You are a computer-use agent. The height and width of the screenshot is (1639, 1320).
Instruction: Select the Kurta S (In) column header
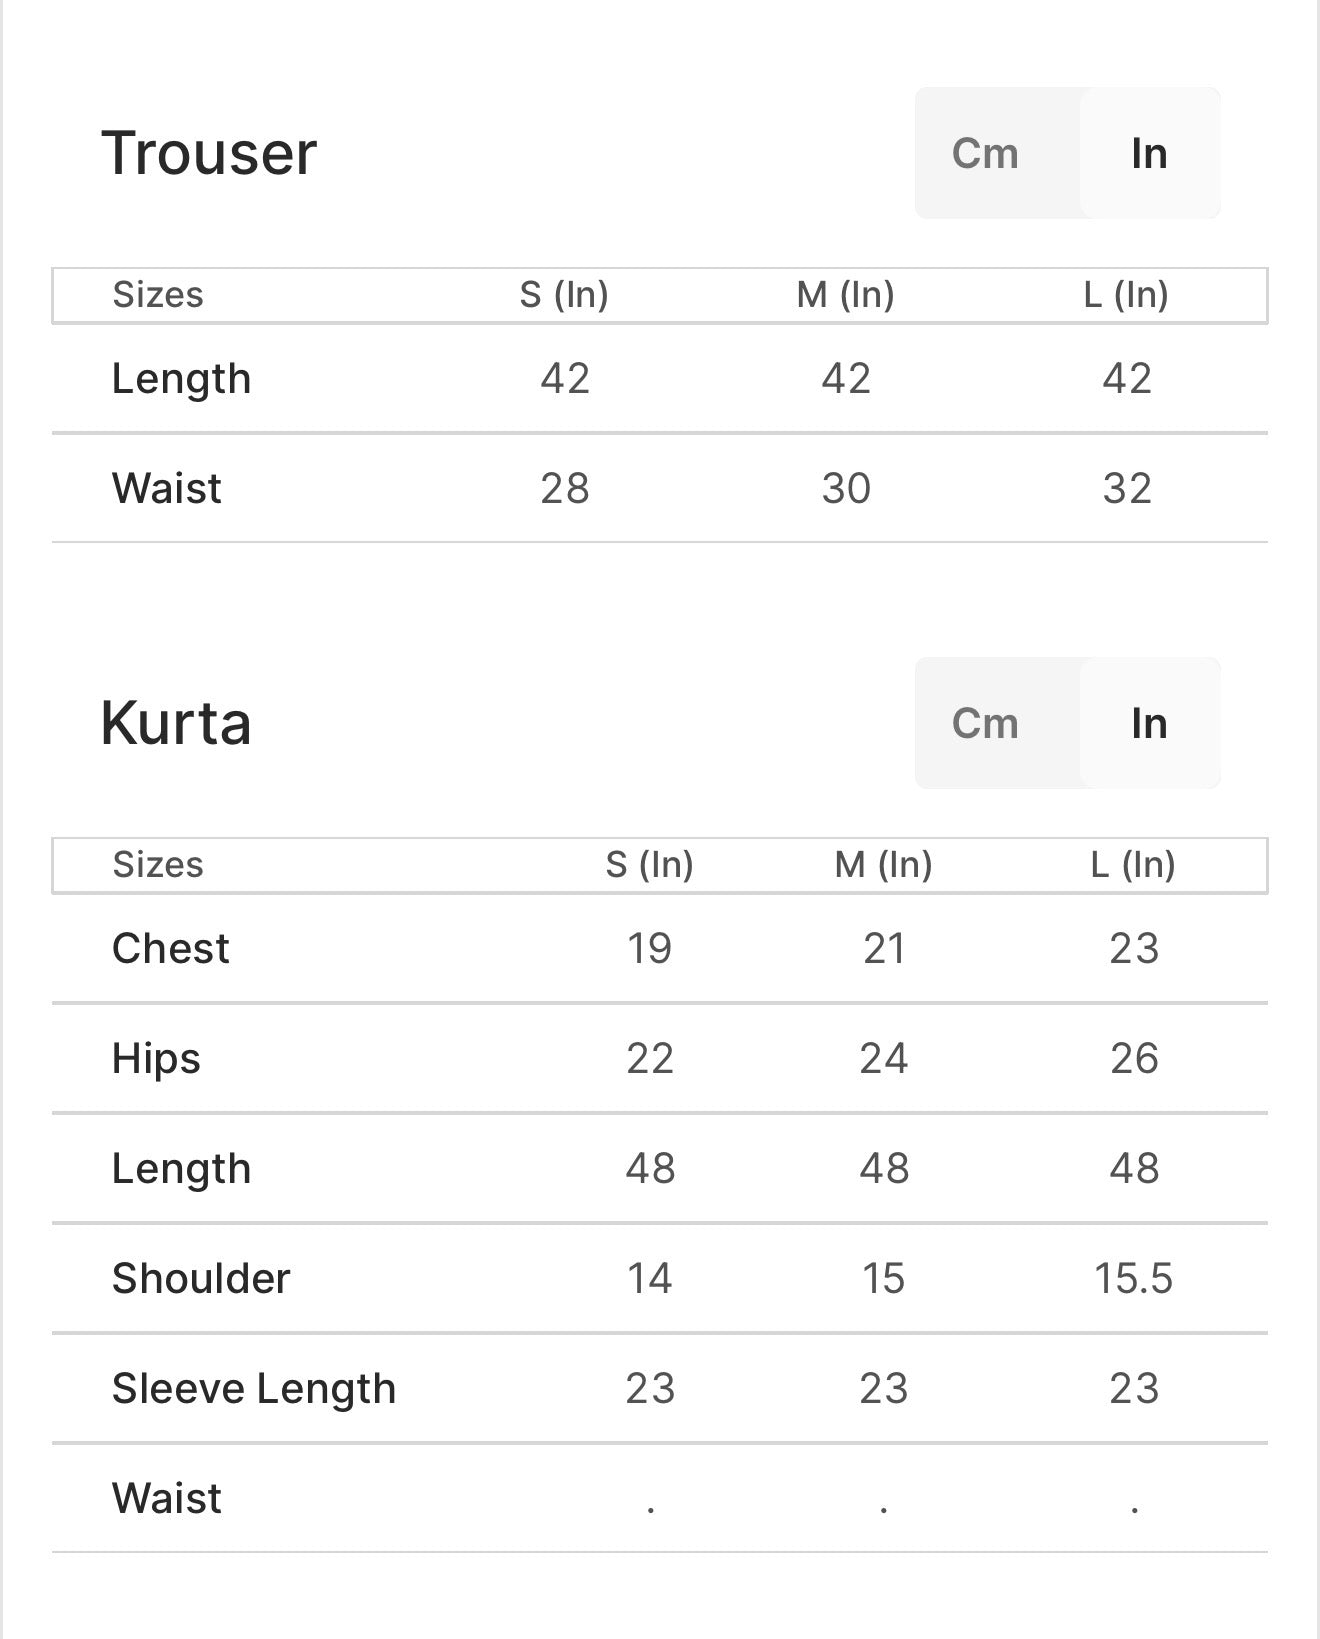(649, 865)
